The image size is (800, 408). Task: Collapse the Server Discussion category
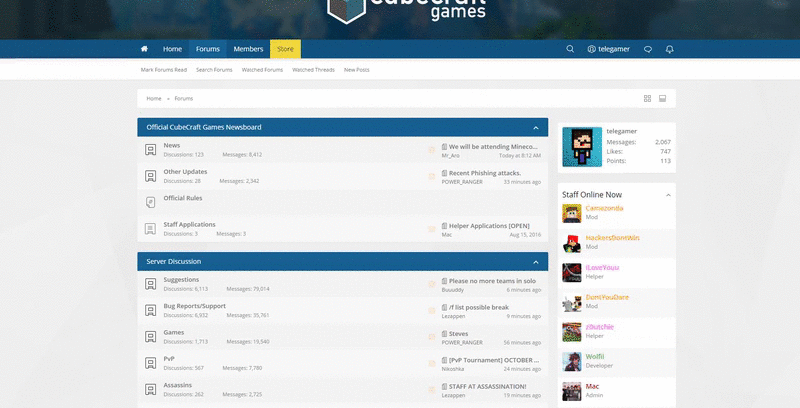click(536, 262)
